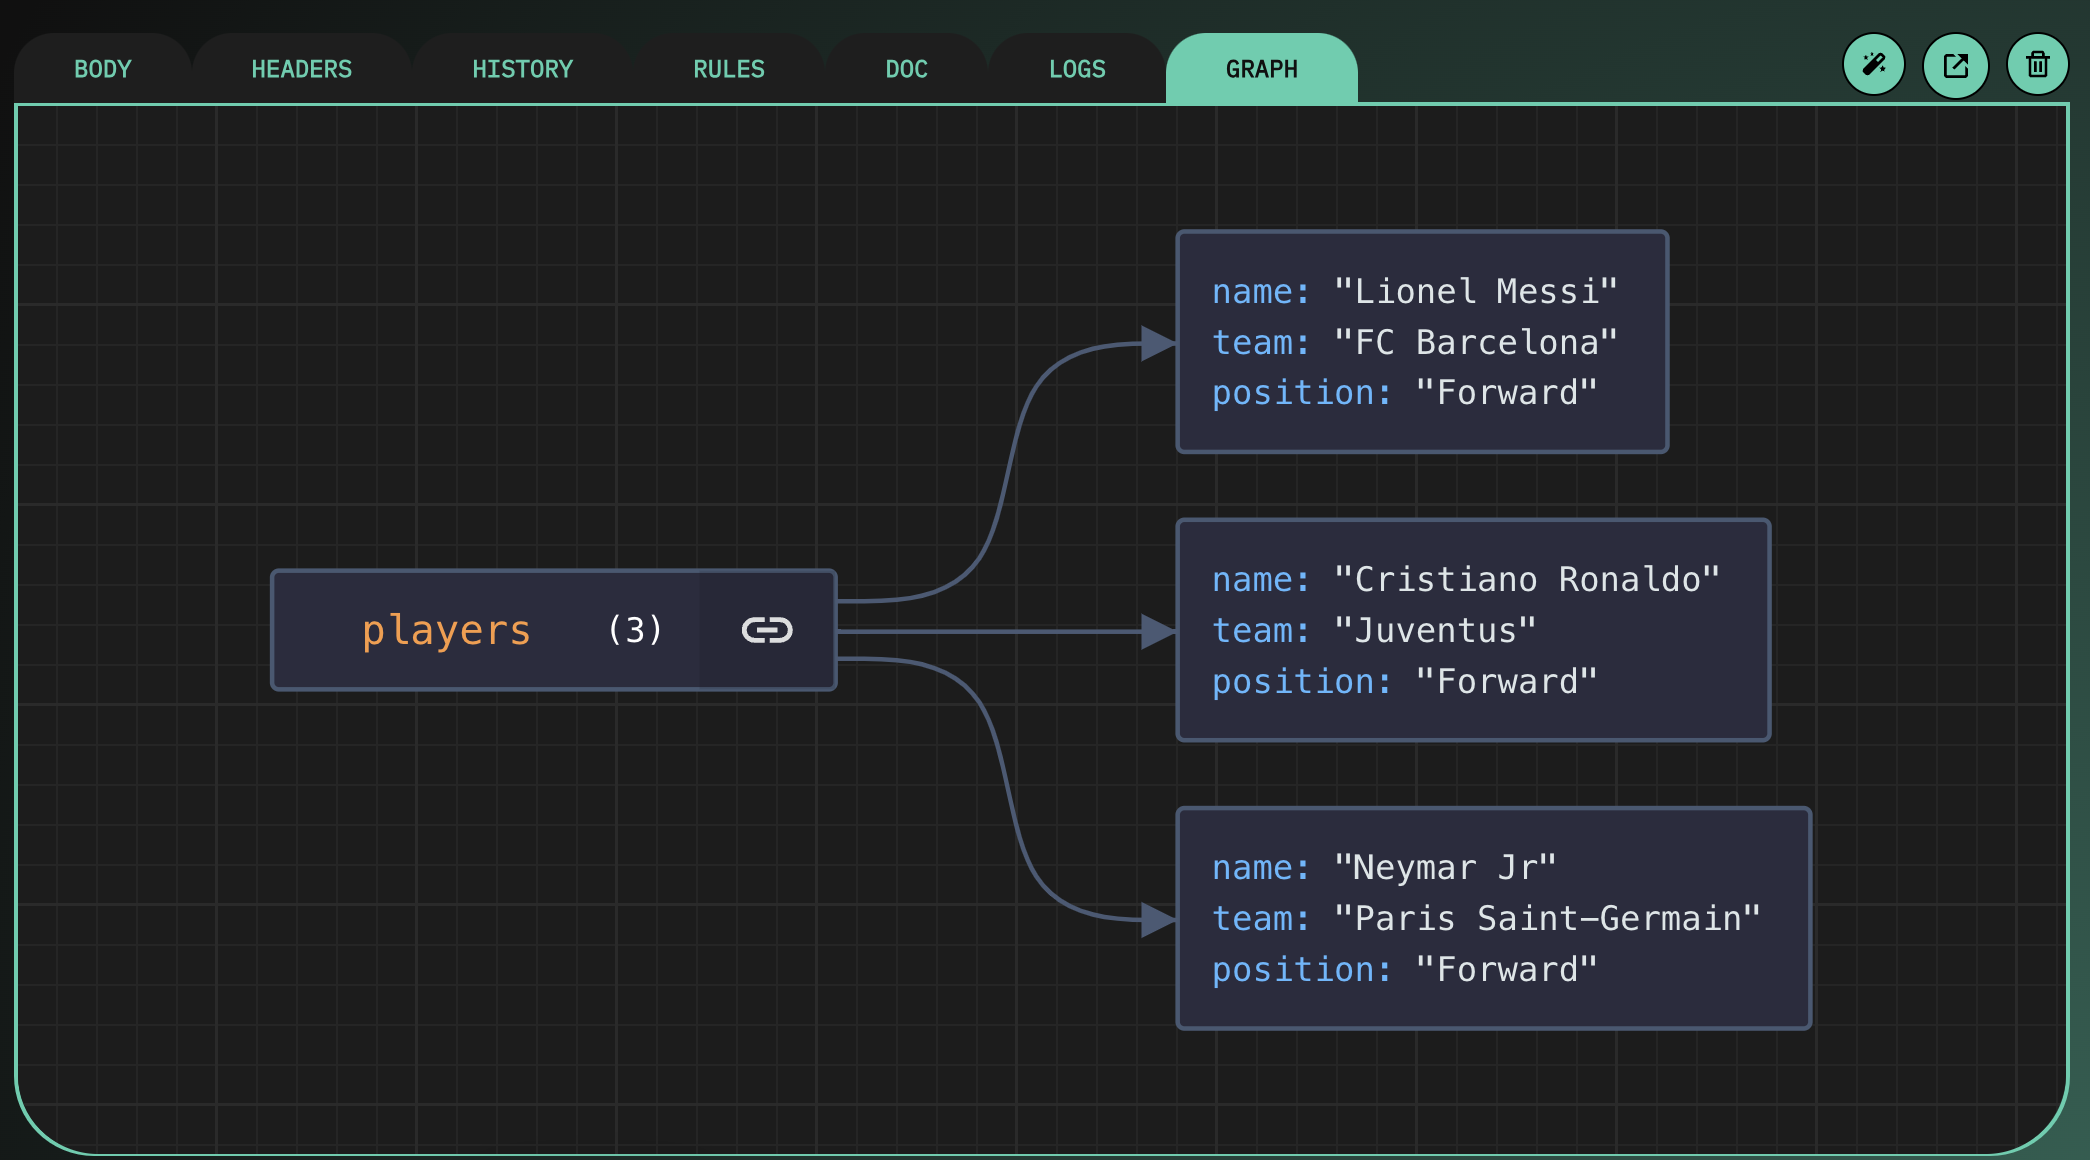Select the LOGS tab
This screenshot has width=2090, height=1160.
[x=1077, y=69]
